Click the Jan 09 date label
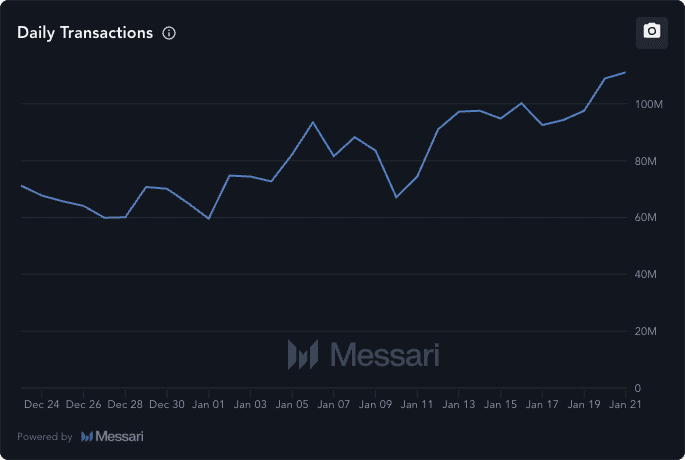 click(x=375, y=405)
